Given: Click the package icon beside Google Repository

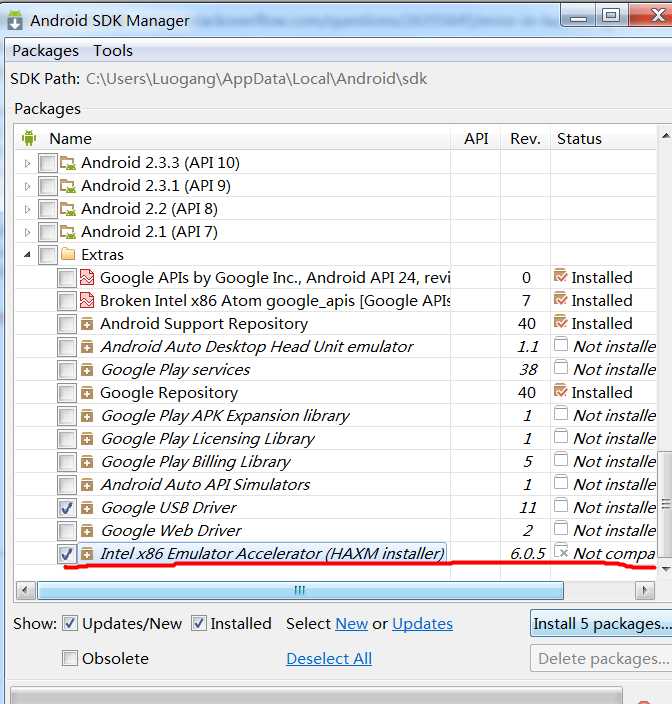Looking at the screenshot, I should pyautogui.click(x=87, y=393).
